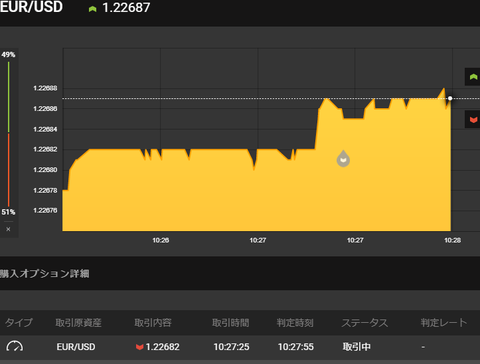
Task: Click the current rate 1.22687 in header
Action: coord(126,8)
